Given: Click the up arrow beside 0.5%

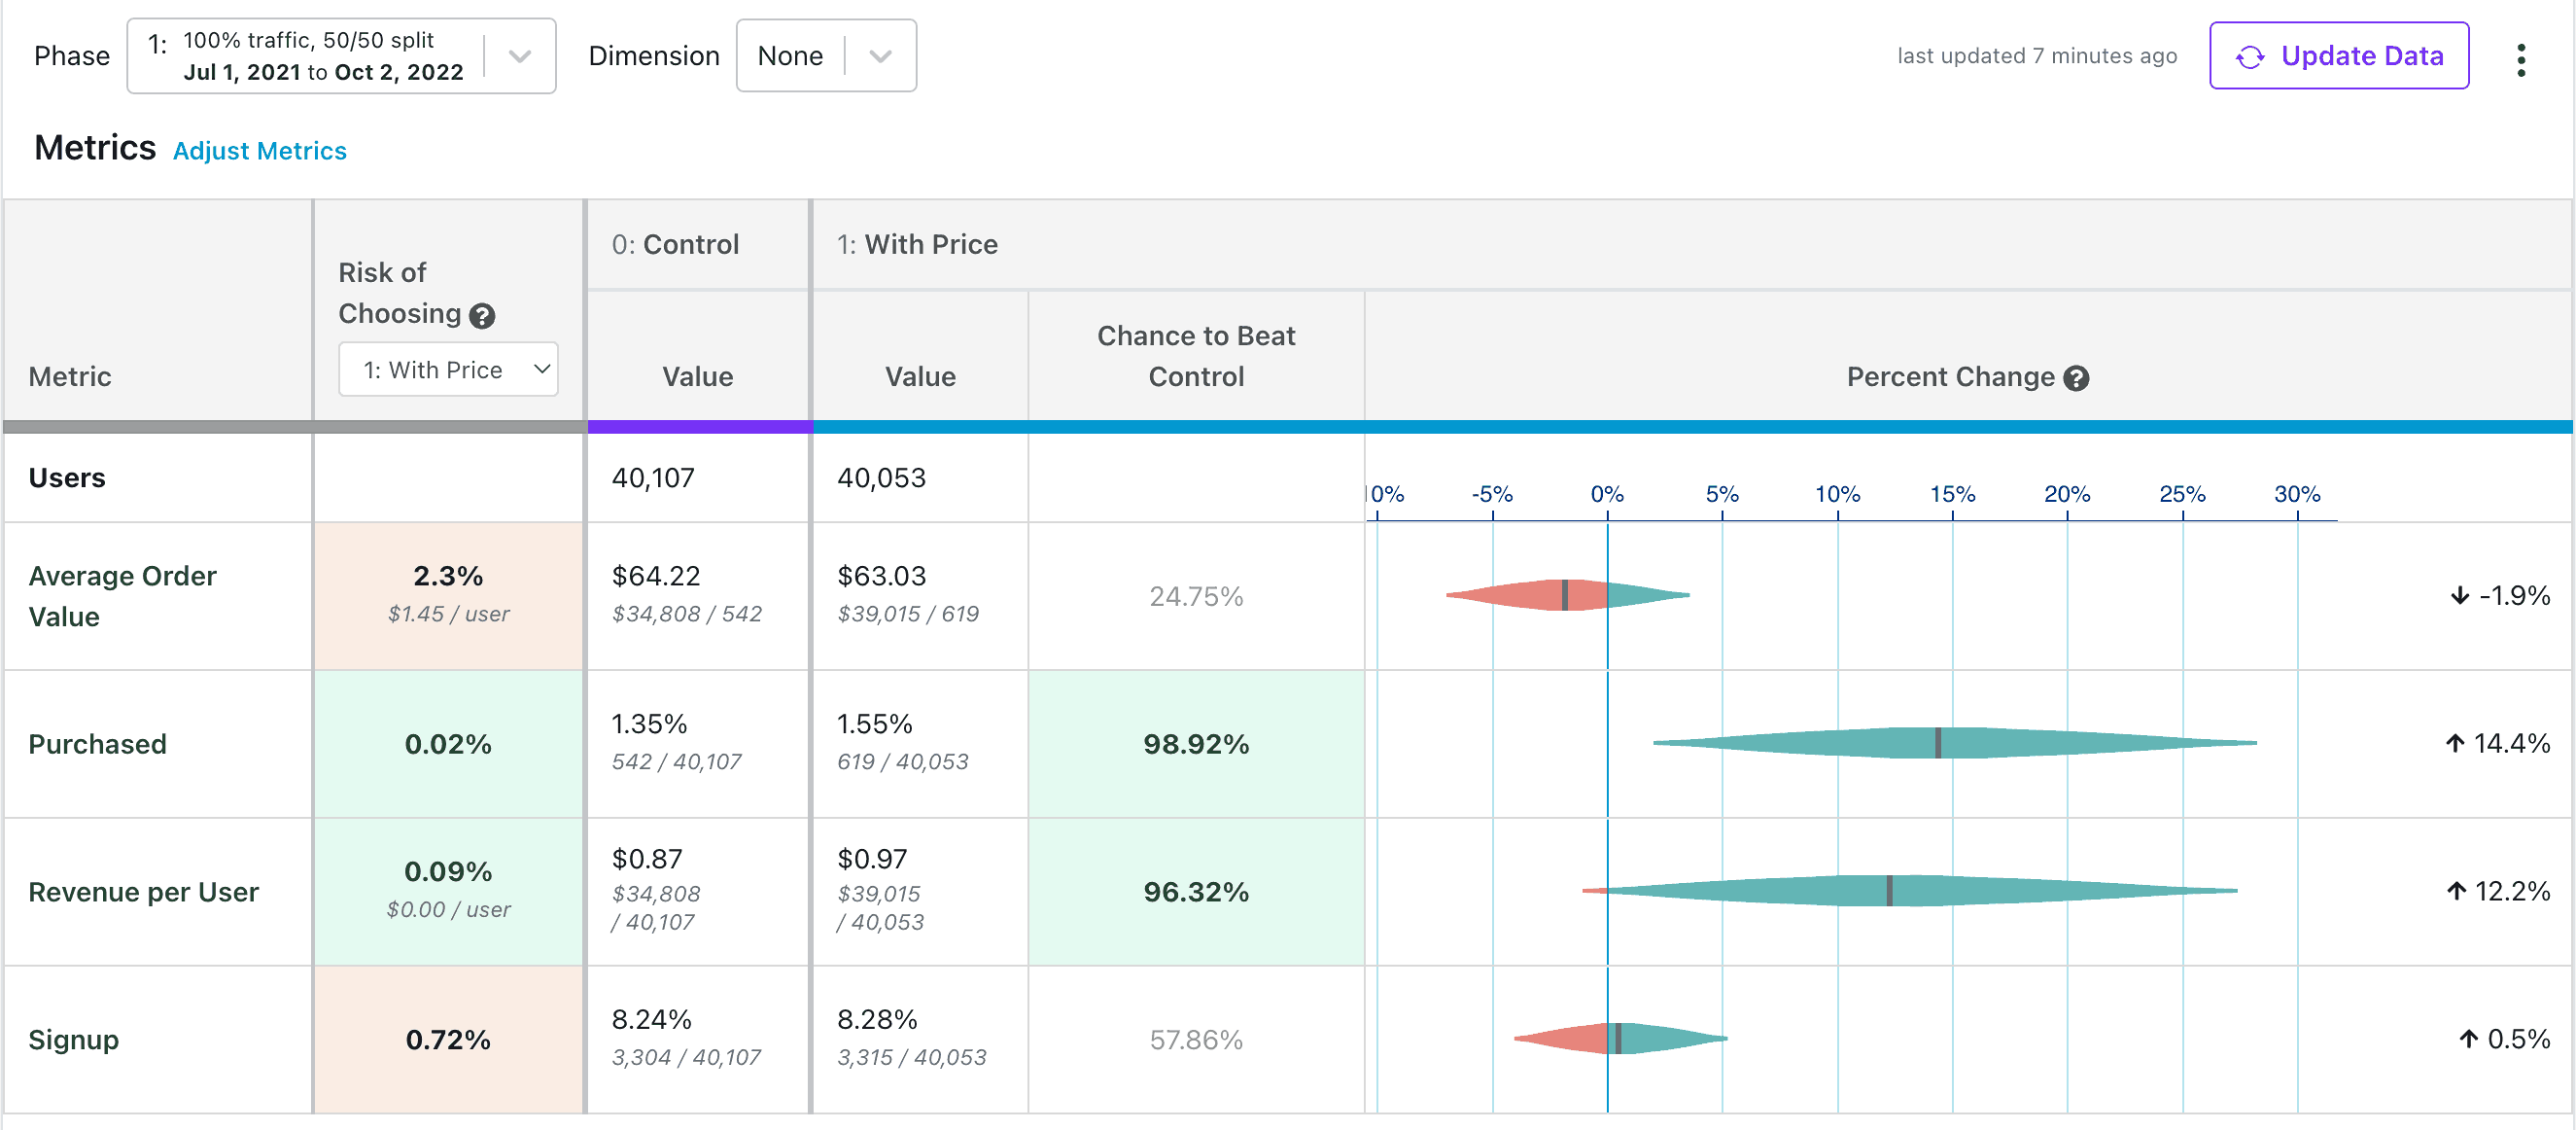Looking at the screenshot, I should [x=2468, y=1039].
